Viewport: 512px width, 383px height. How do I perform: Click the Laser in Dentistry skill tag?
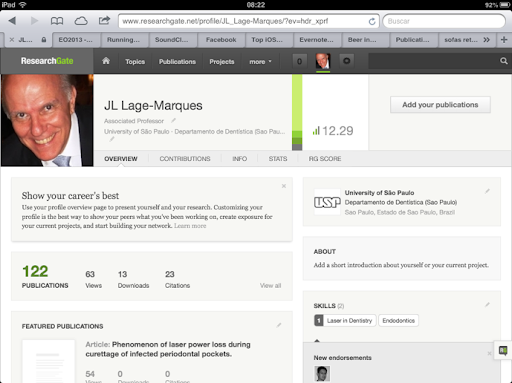coord(349,321)
